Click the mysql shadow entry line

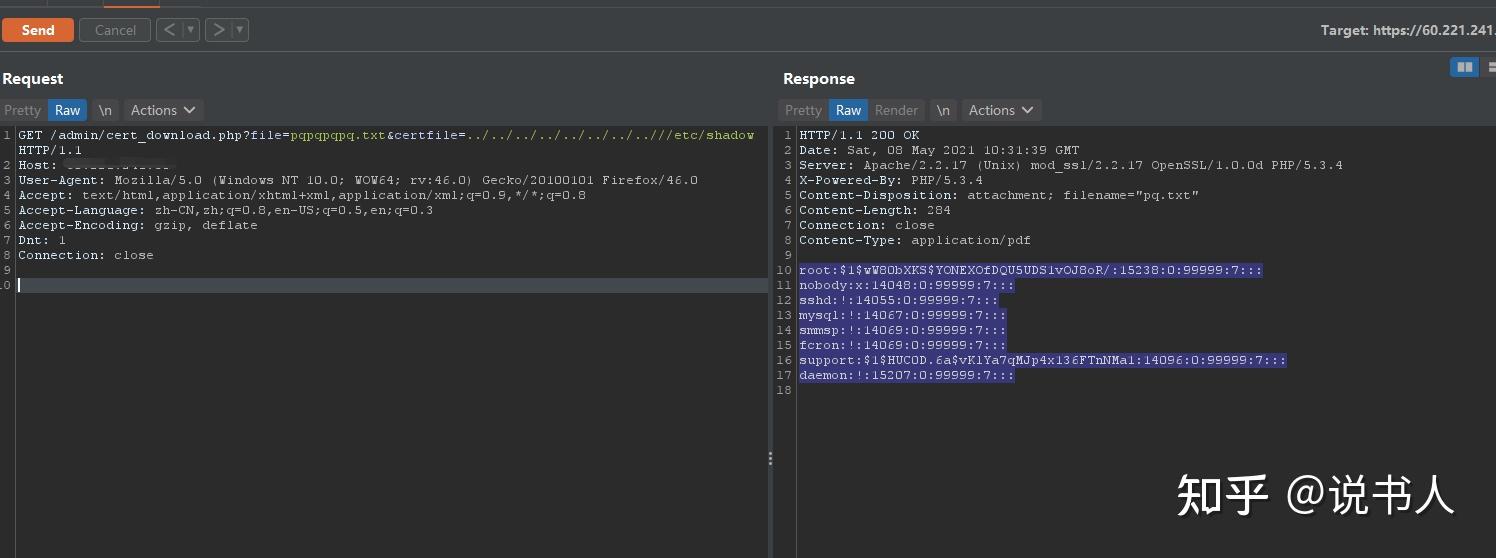(x=903, y=315)
